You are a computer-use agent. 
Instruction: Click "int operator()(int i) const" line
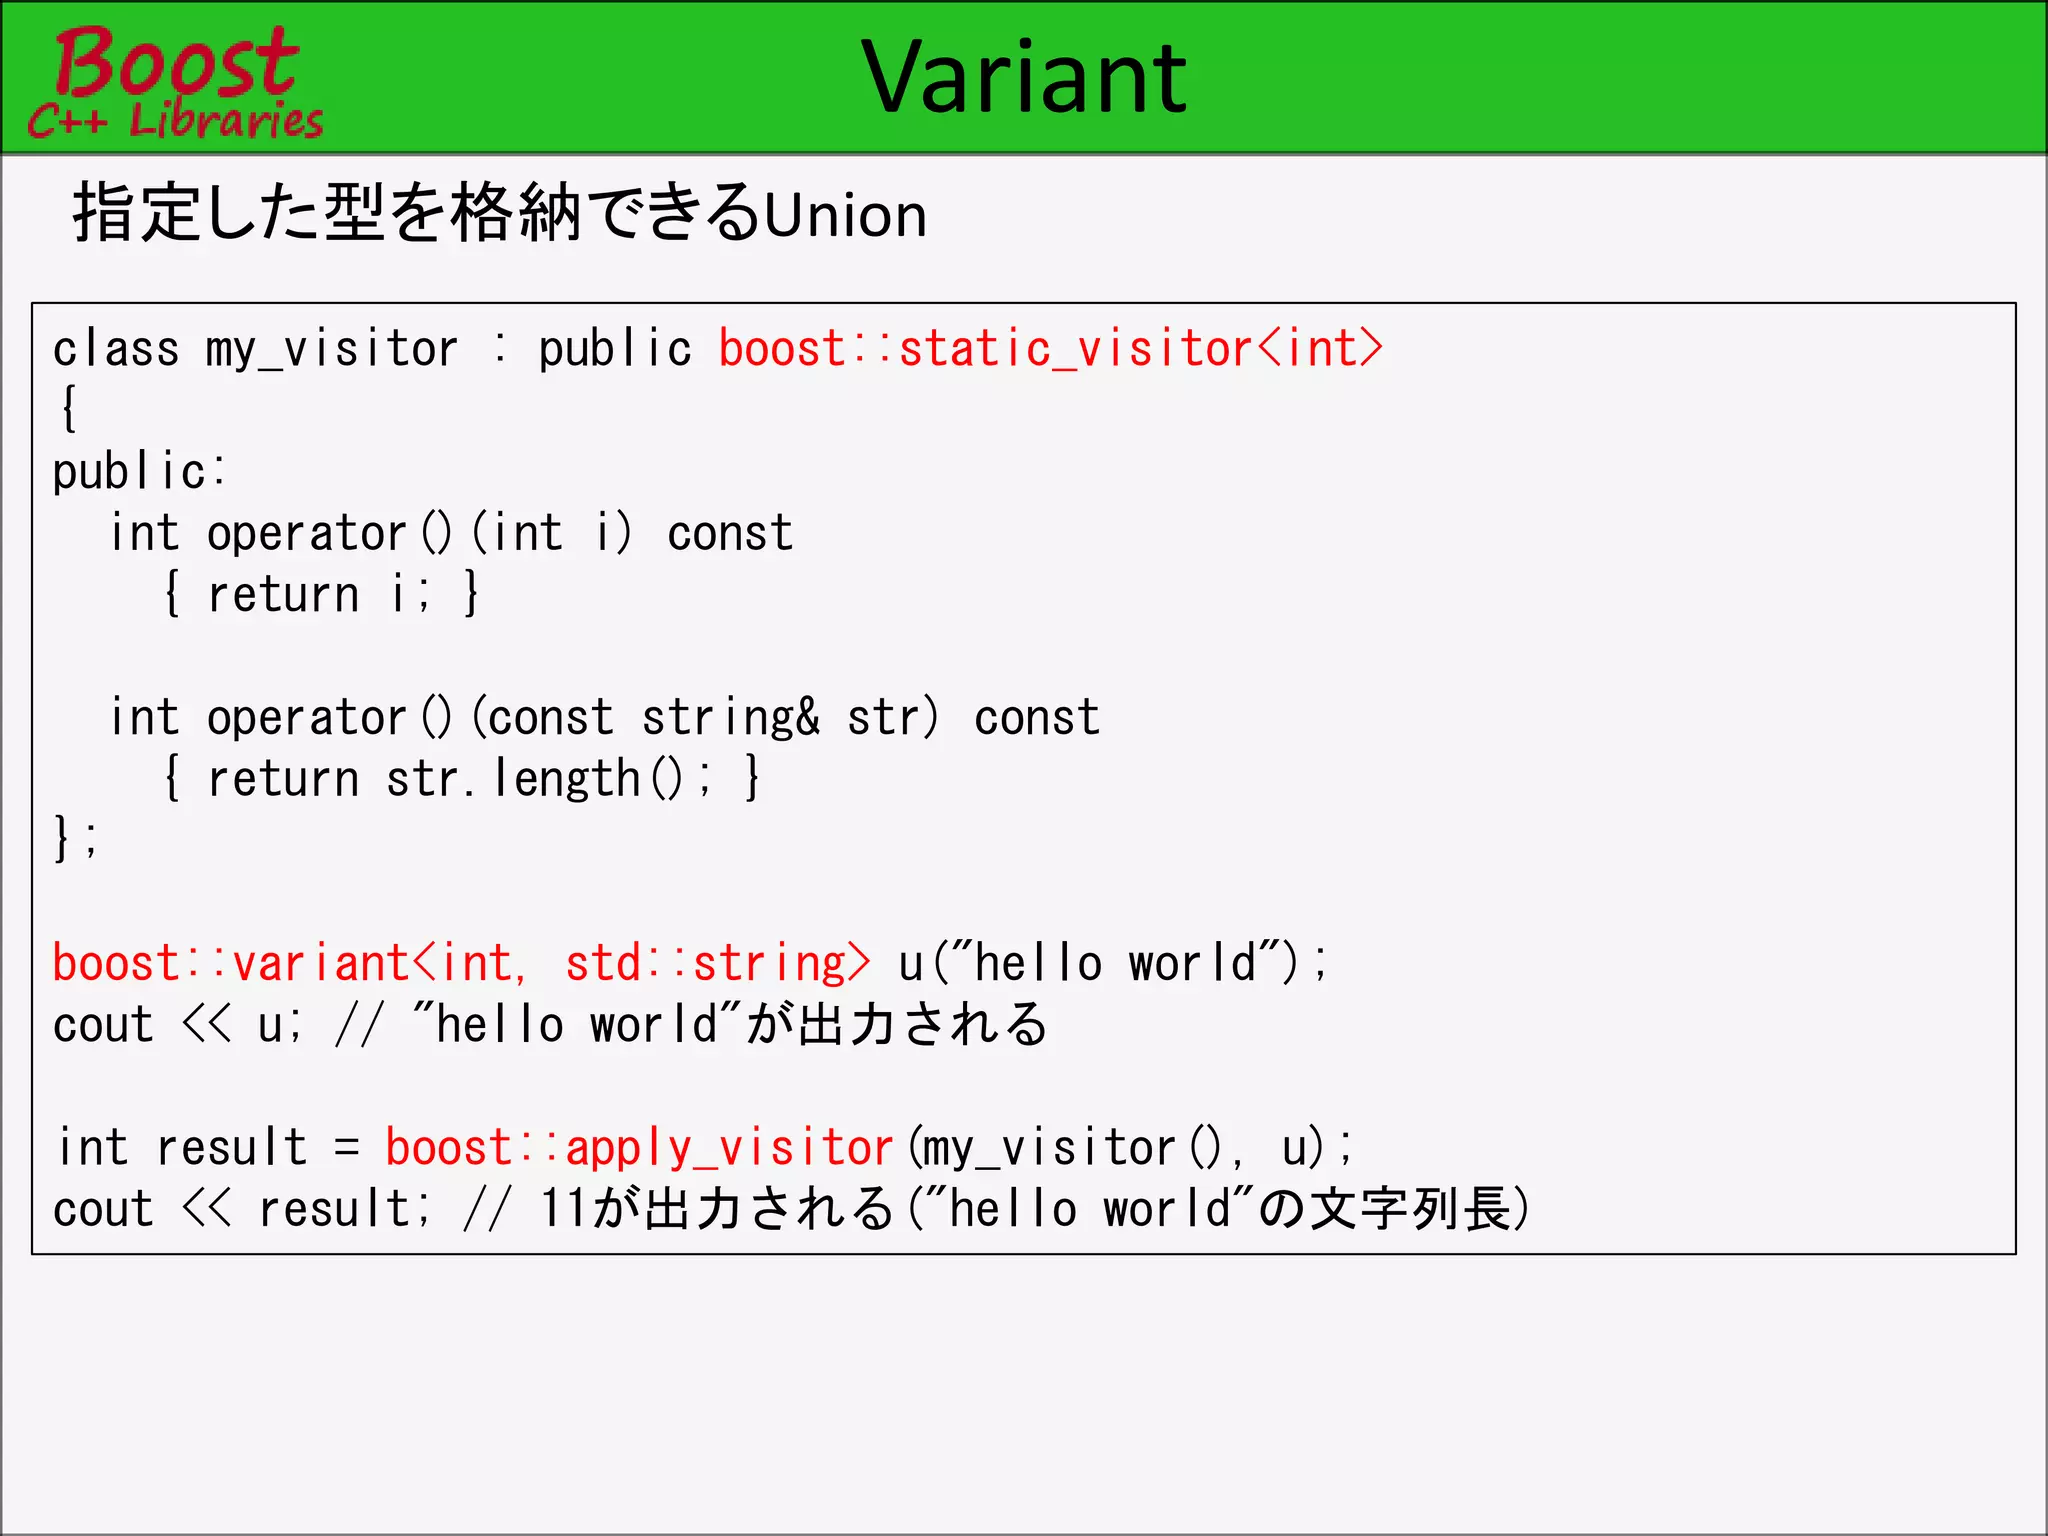451,532
